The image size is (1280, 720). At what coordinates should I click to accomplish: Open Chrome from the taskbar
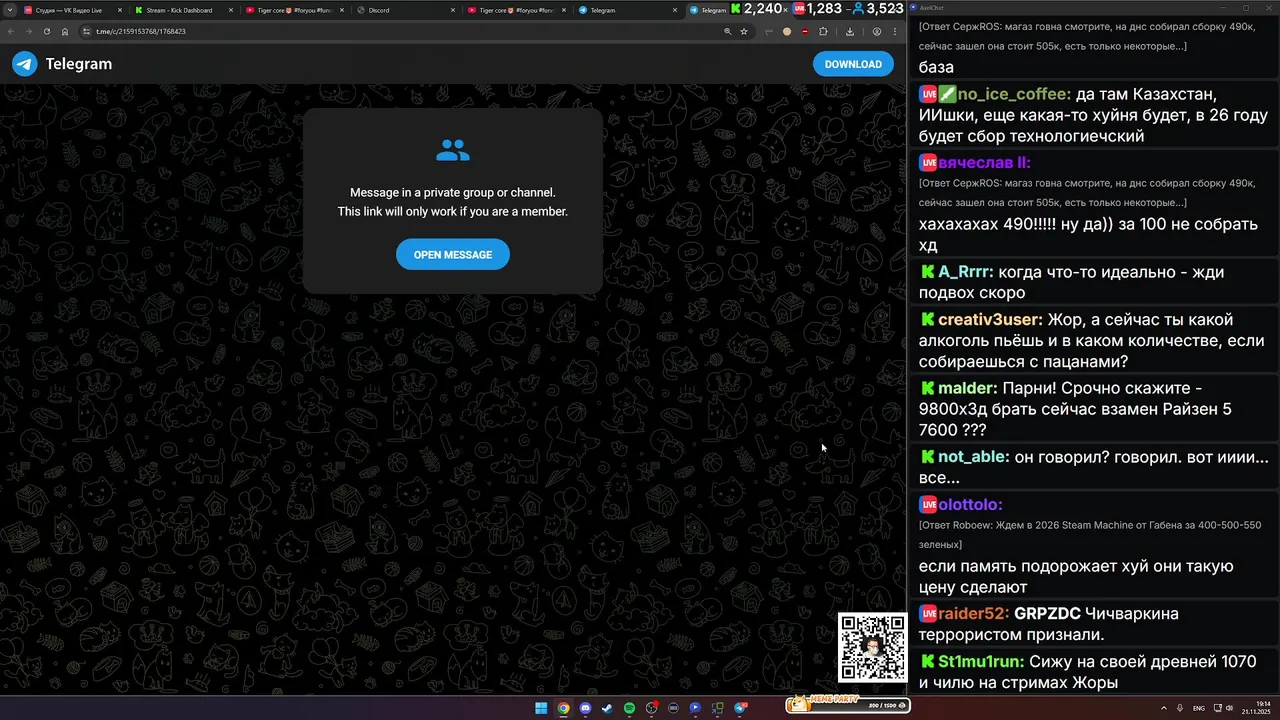(563, 708)
